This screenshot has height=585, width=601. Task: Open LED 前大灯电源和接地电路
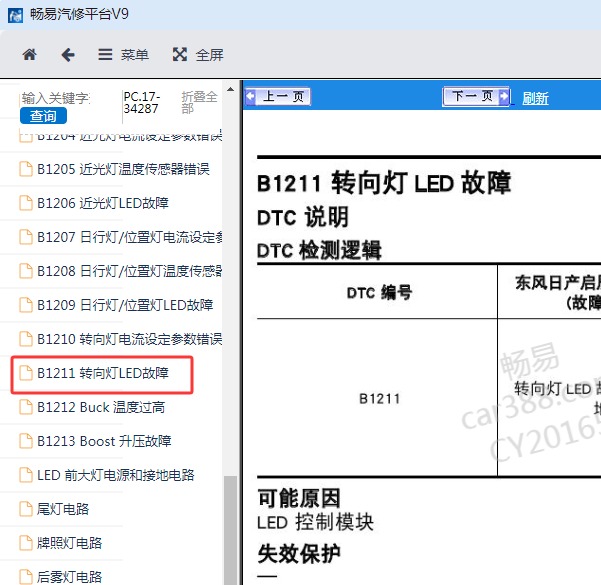point(116,475)
